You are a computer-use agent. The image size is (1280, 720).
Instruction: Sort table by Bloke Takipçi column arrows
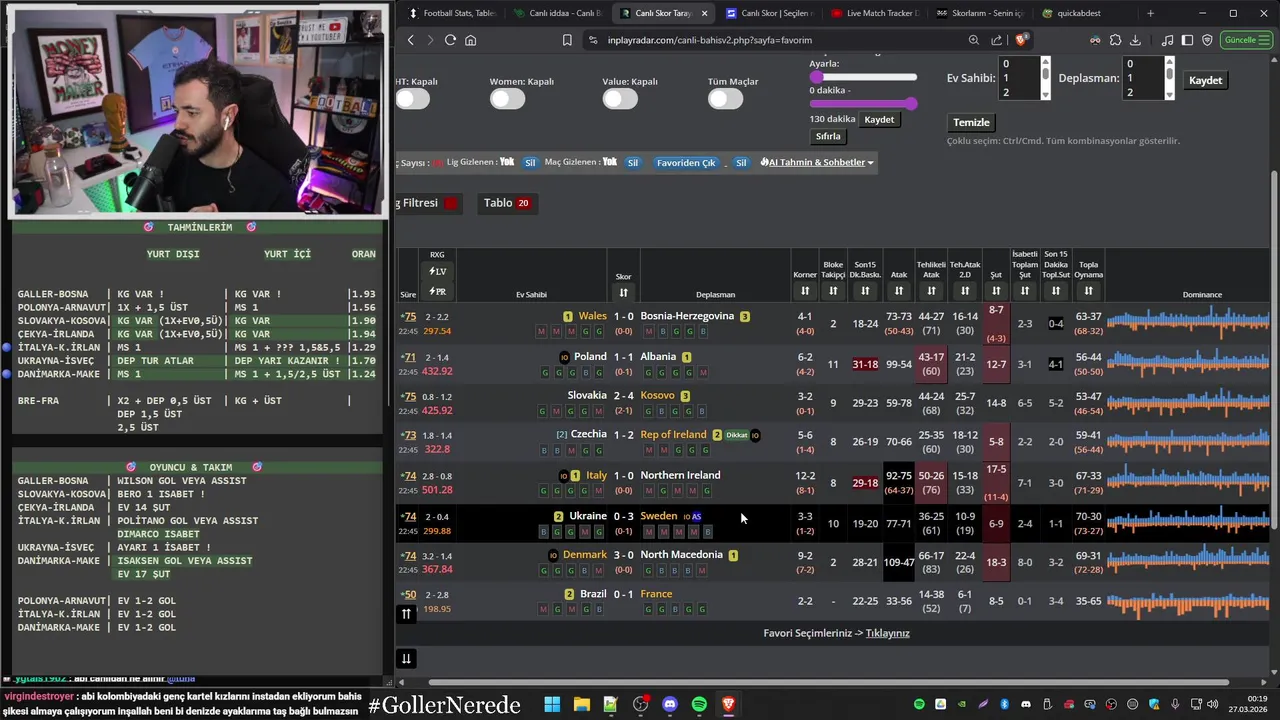tap(833, 291)
